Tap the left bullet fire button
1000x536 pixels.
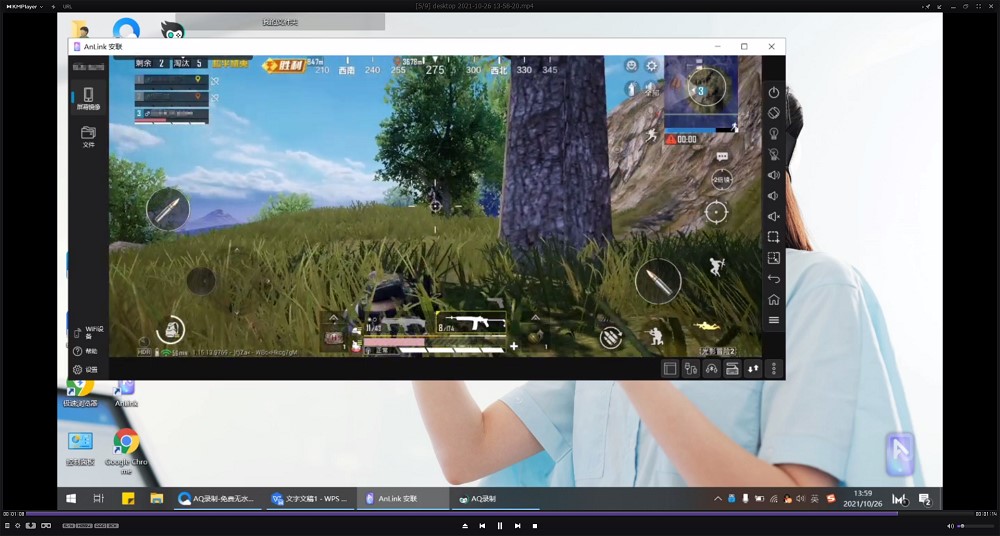click(168, 209)
